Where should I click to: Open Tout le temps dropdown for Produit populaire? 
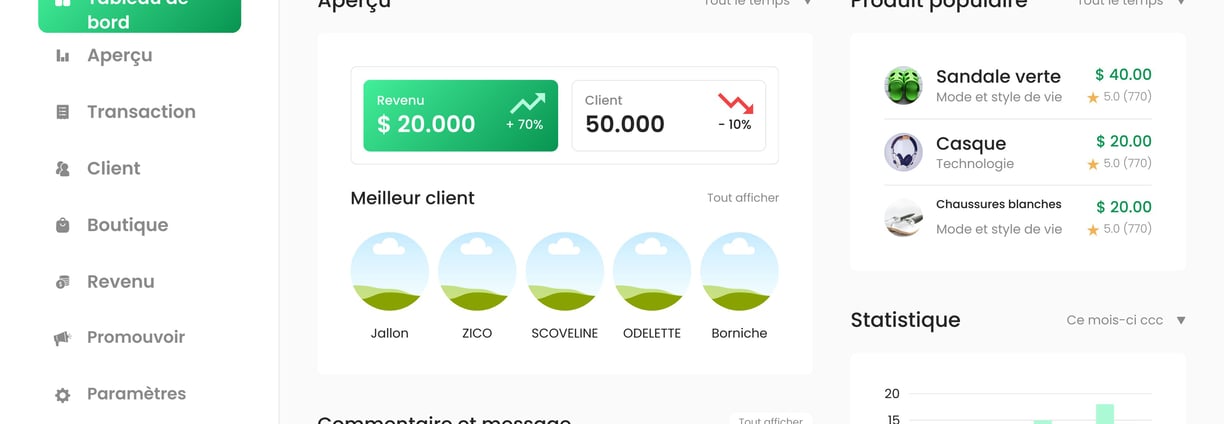tap(1131, 3)
